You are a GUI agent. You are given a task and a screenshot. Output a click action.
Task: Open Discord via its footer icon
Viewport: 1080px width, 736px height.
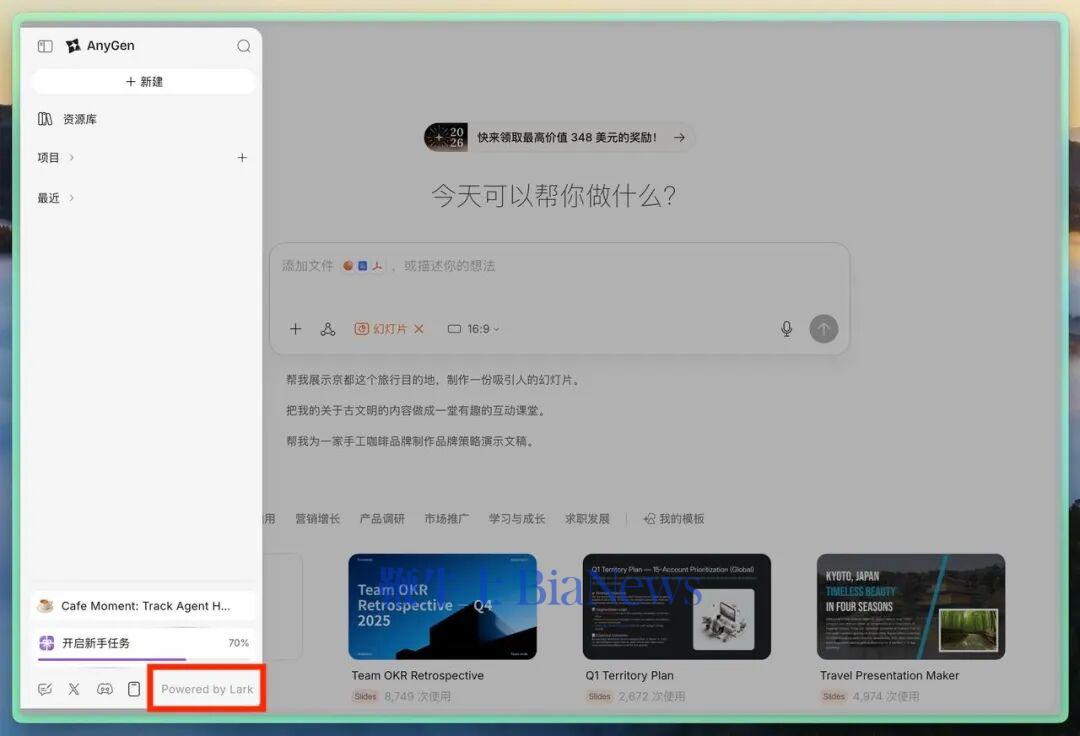104,689
